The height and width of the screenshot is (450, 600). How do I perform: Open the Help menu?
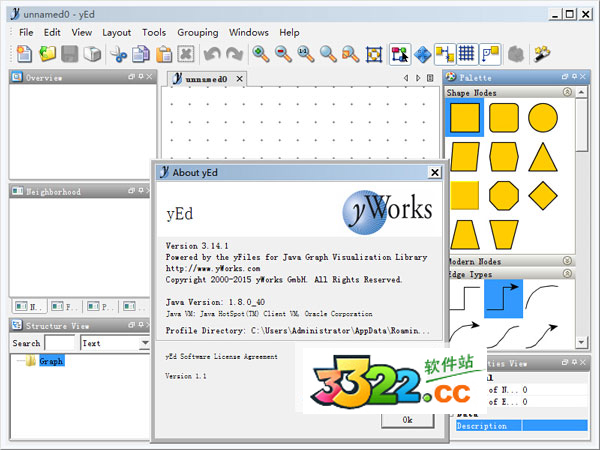coord(289,33)
